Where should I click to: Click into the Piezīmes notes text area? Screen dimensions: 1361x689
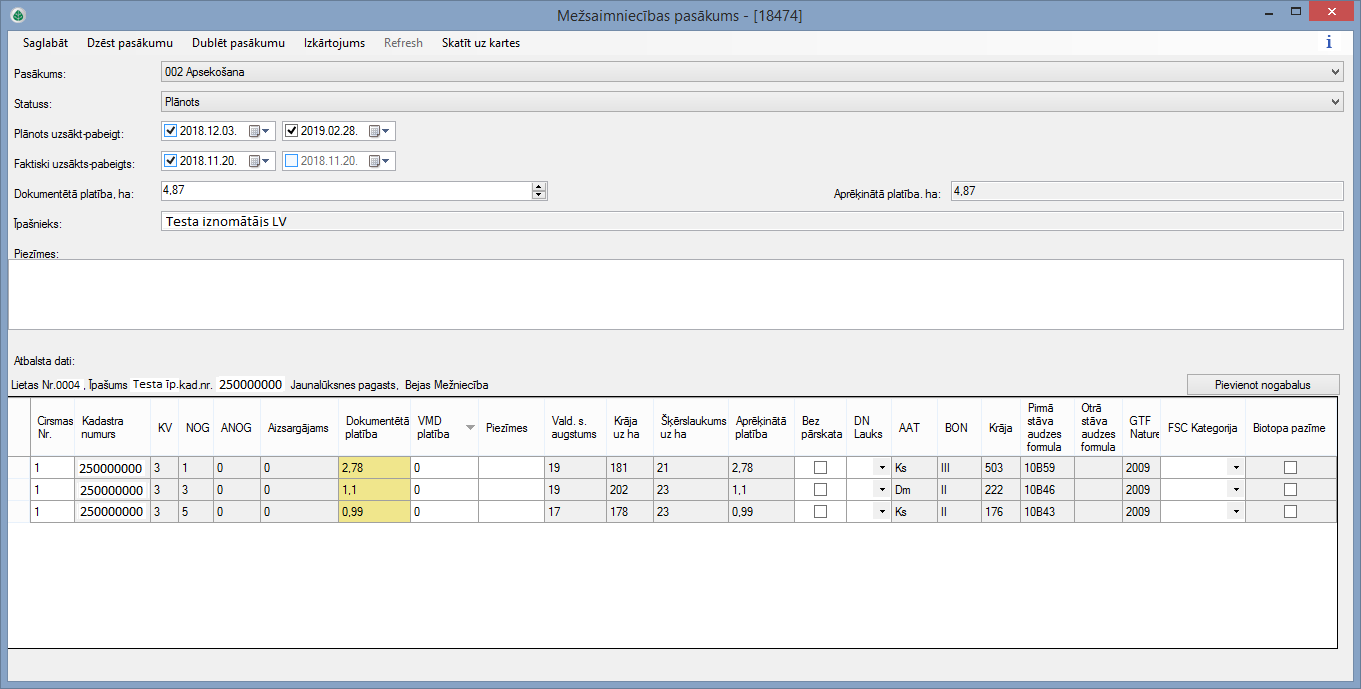pos(675,294)
